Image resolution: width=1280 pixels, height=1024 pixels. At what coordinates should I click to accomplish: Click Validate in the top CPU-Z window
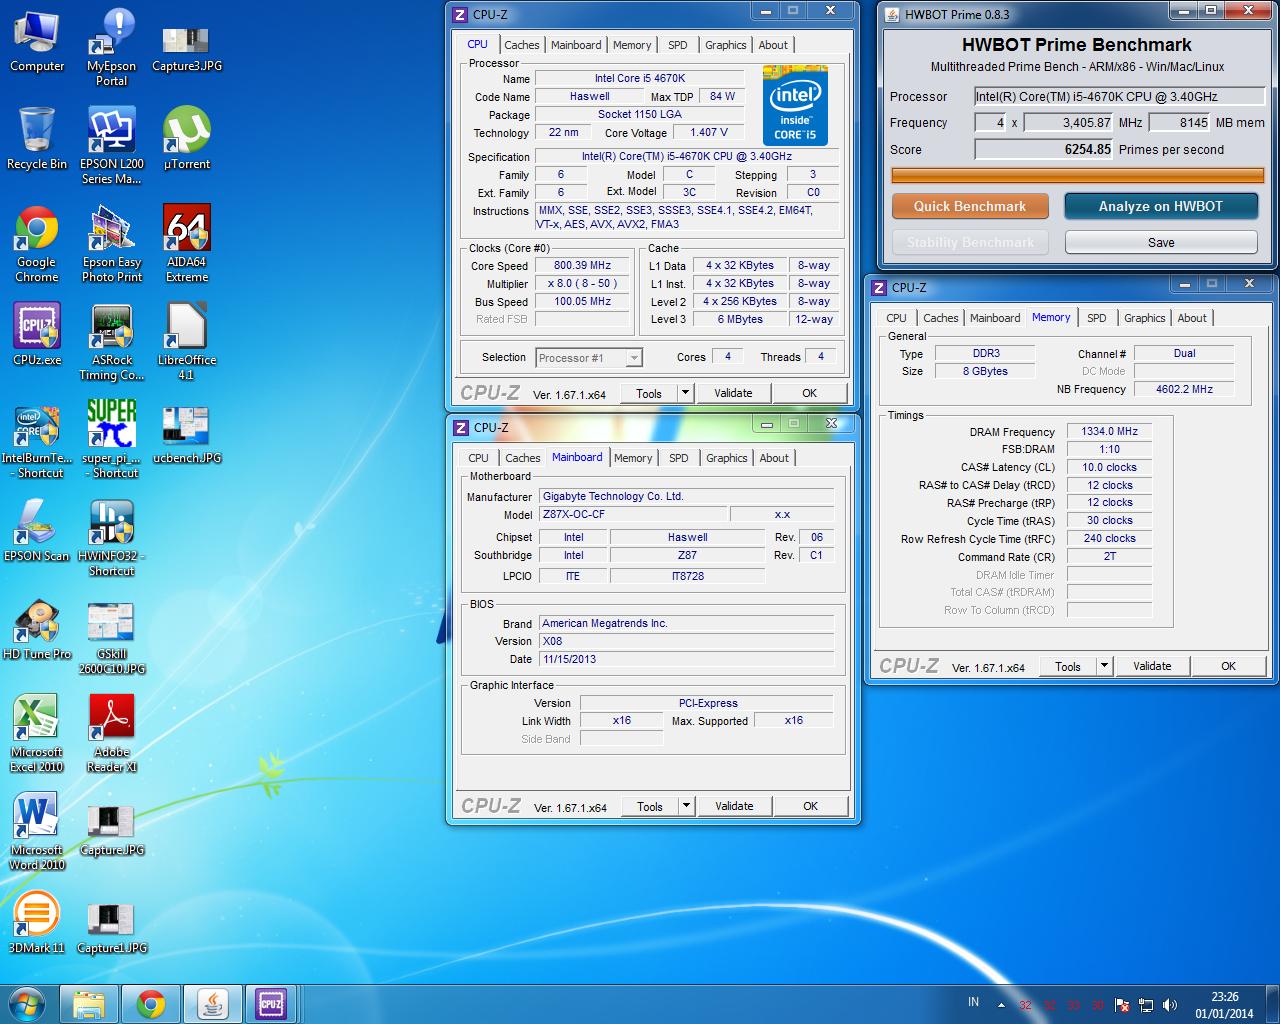point(733,393)
